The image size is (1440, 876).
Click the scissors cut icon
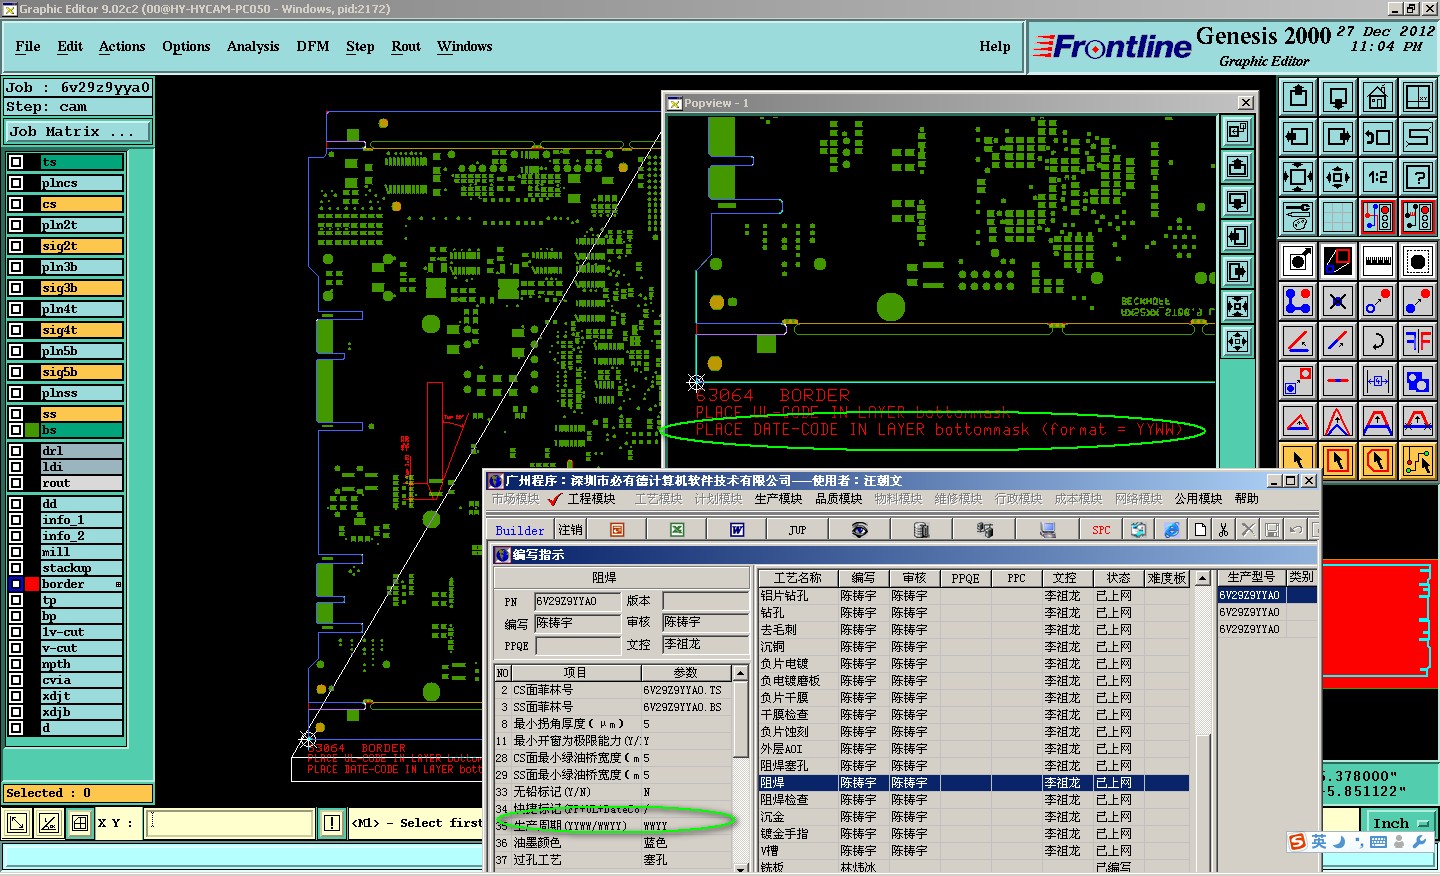(x=1223, y=530)
